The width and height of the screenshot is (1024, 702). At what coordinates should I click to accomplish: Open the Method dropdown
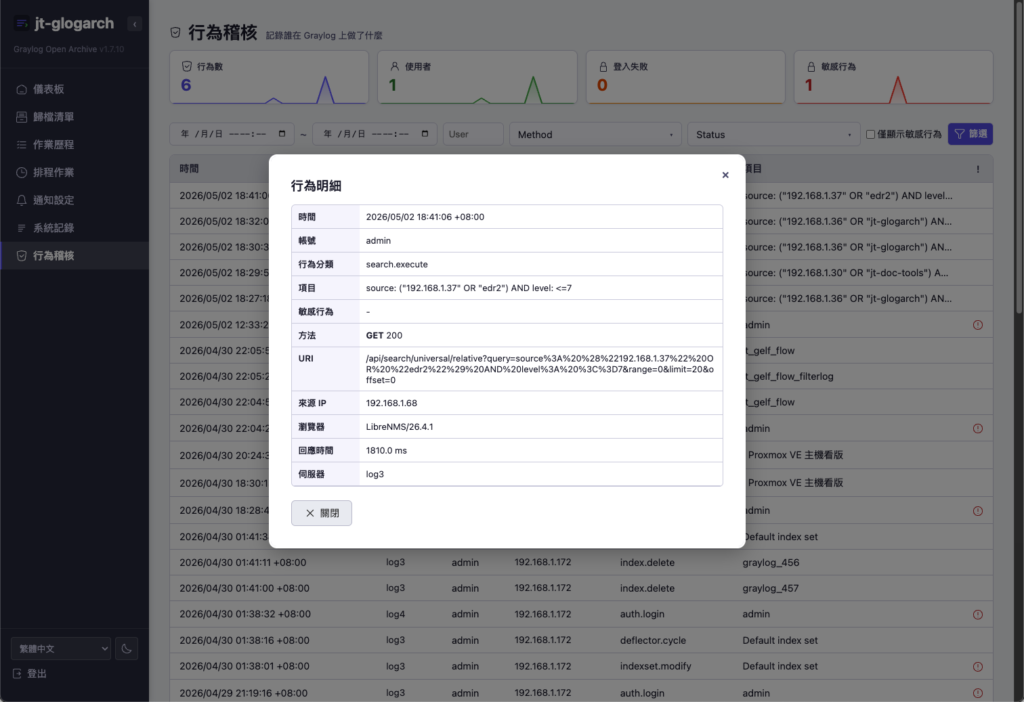tap(595, 134)
